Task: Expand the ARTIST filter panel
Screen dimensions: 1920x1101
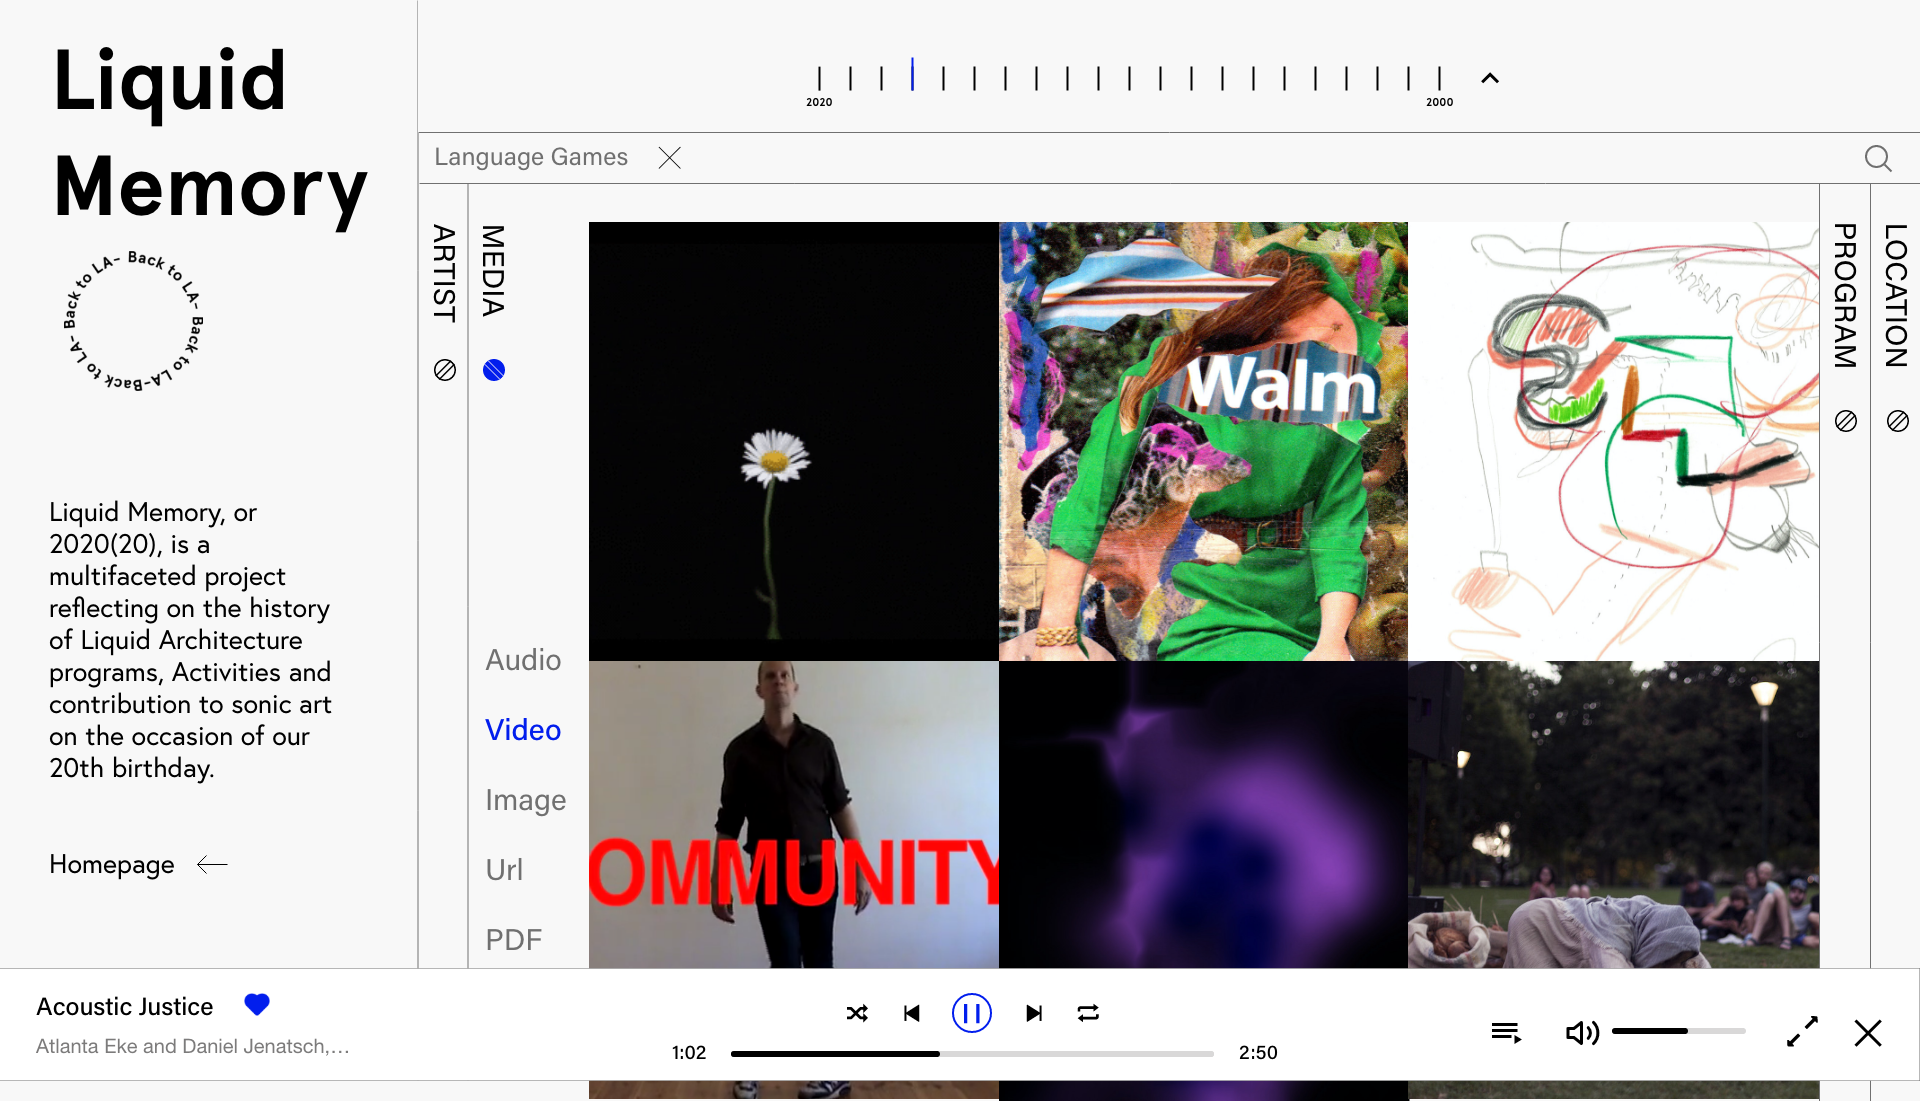Action: [x=444, y=273]
